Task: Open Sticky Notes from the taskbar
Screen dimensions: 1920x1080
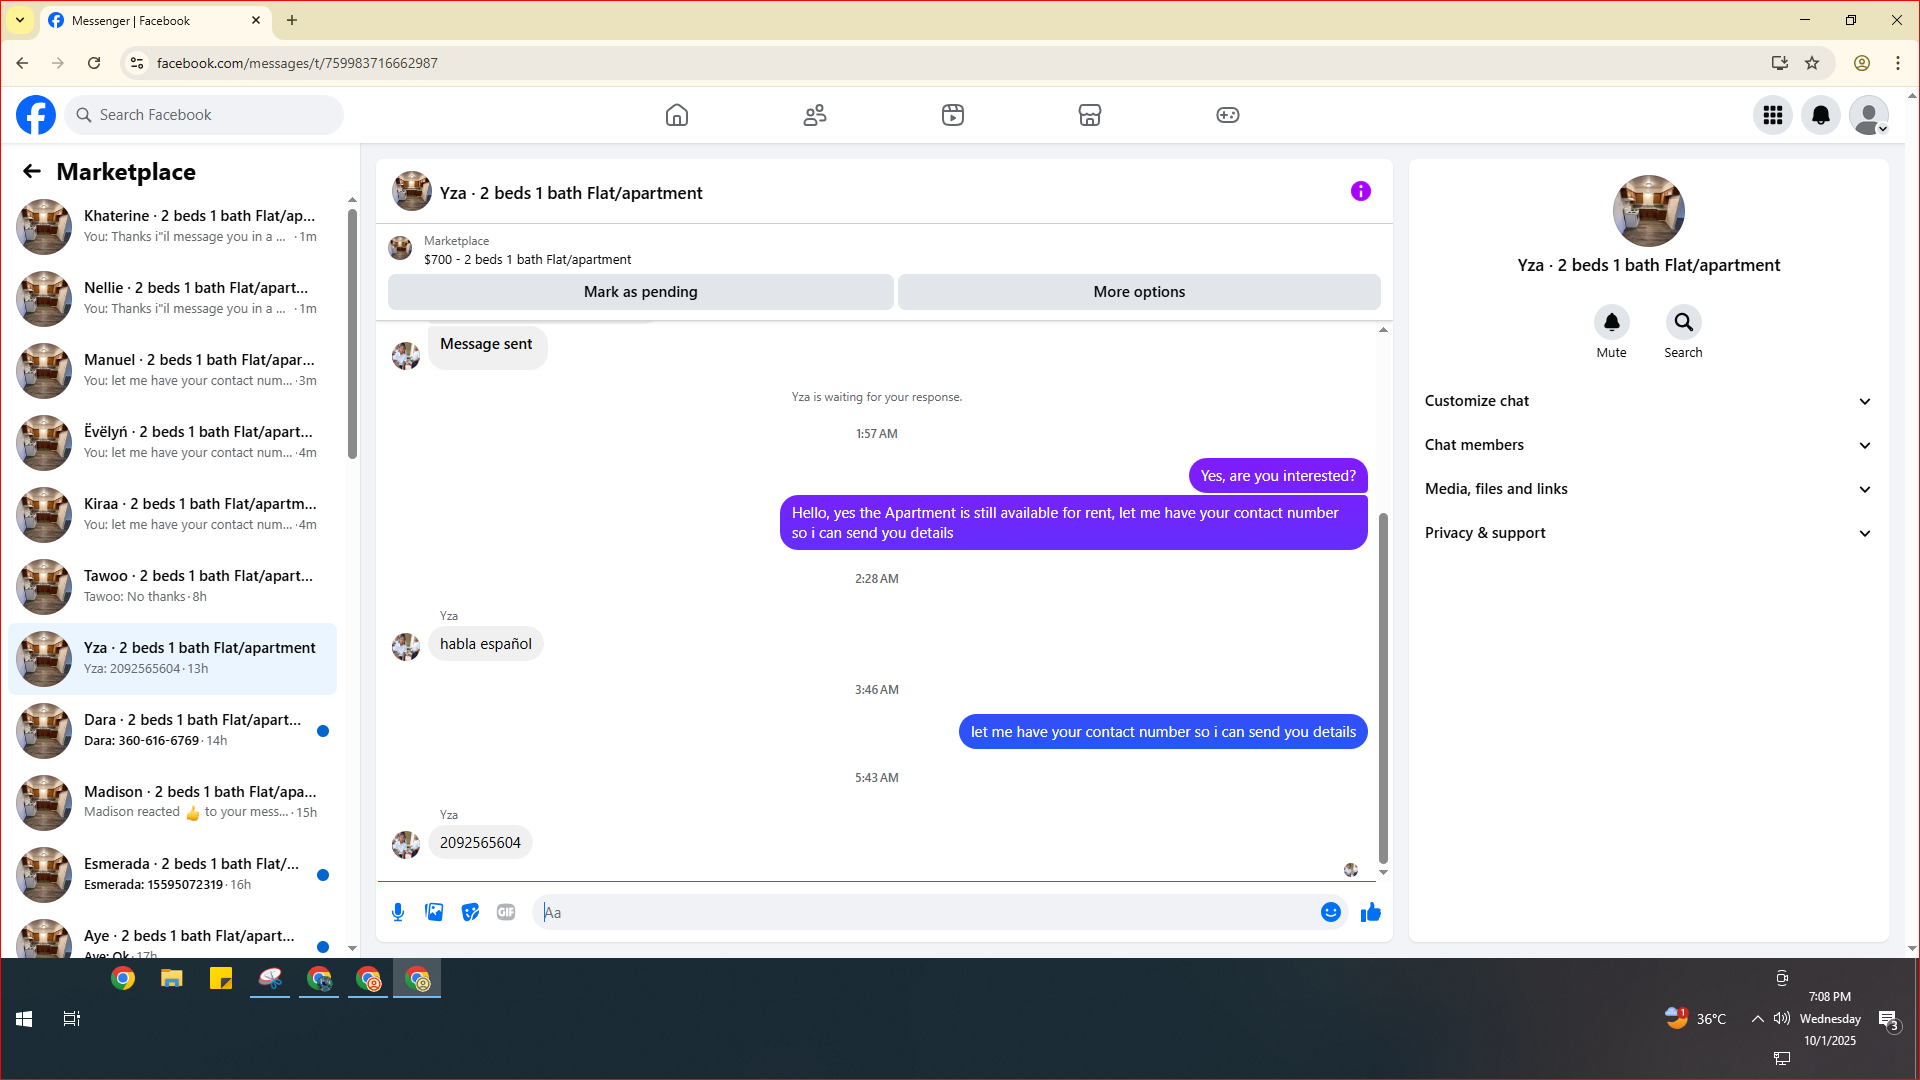Action: 221,979
